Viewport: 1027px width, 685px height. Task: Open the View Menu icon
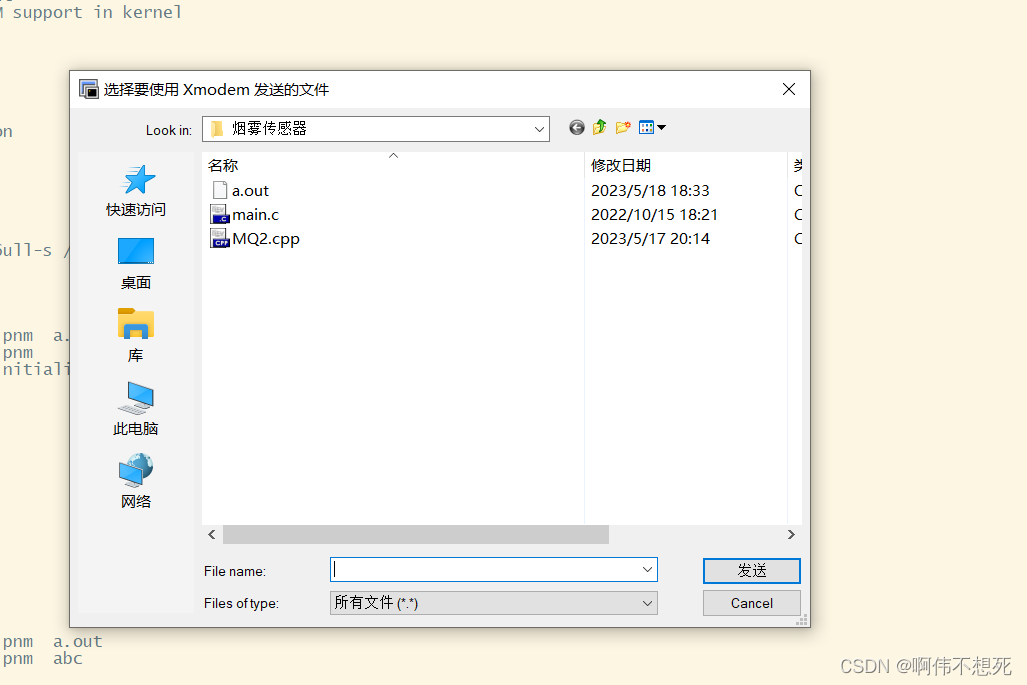point(648,127)
